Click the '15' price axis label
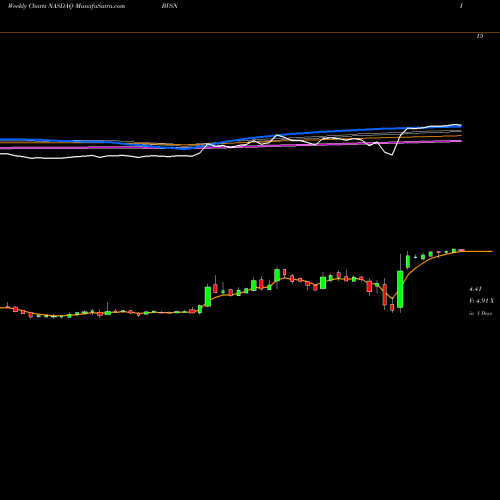The width and height of the screenshot is (500, 500). [480, 36]
